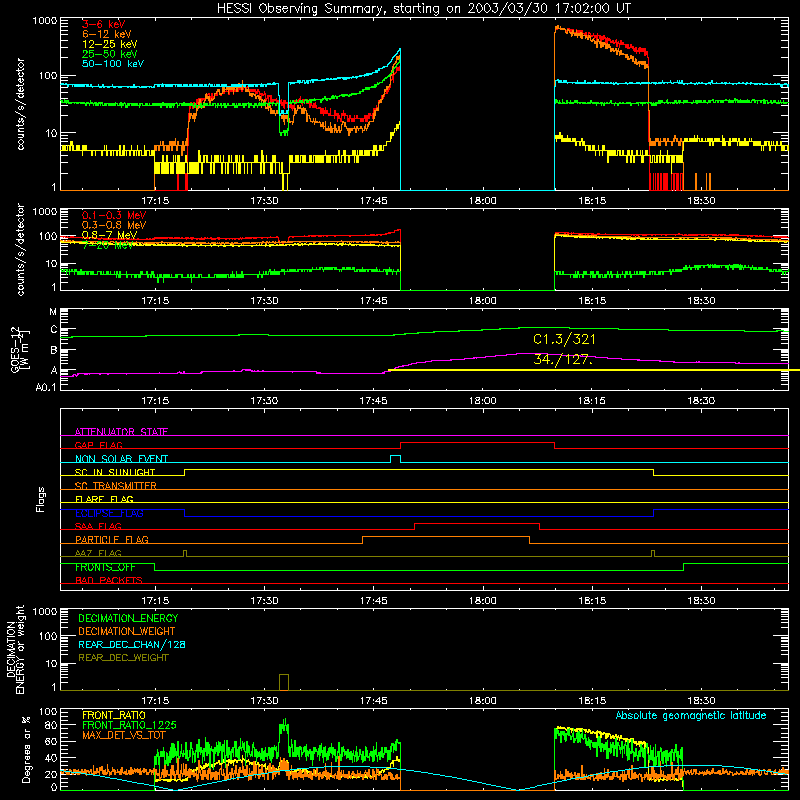This screenshot has height=800, width=800.
Task: Click the 0.8-7 MeV legend label
Action: [110, 235]
